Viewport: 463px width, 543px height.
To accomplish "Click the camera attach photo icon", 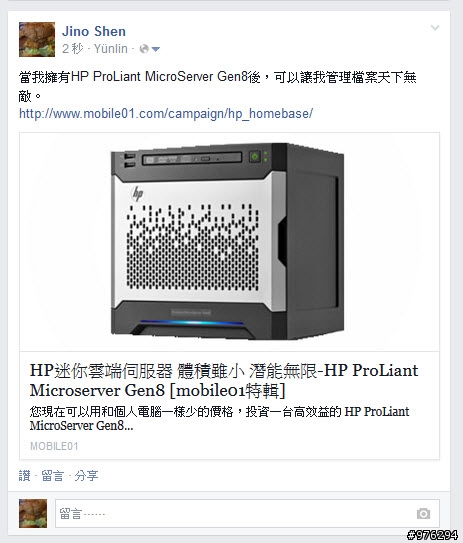I will point(423,514).
